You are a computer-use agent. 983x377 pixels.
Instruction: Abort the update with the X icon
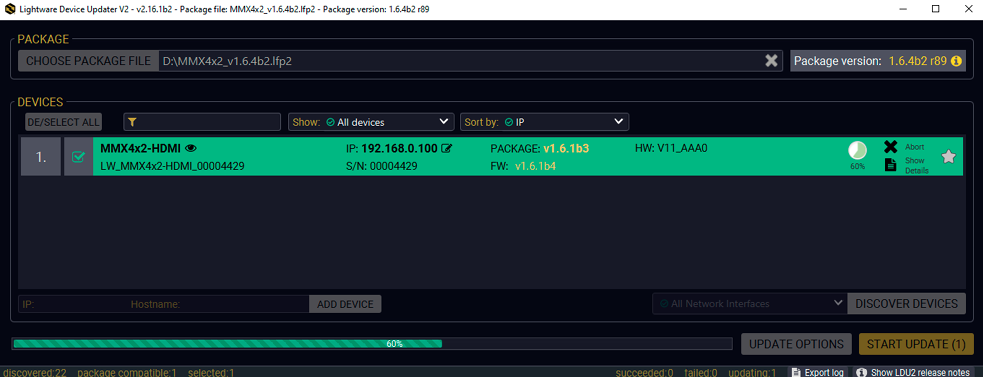coord(890,147)
